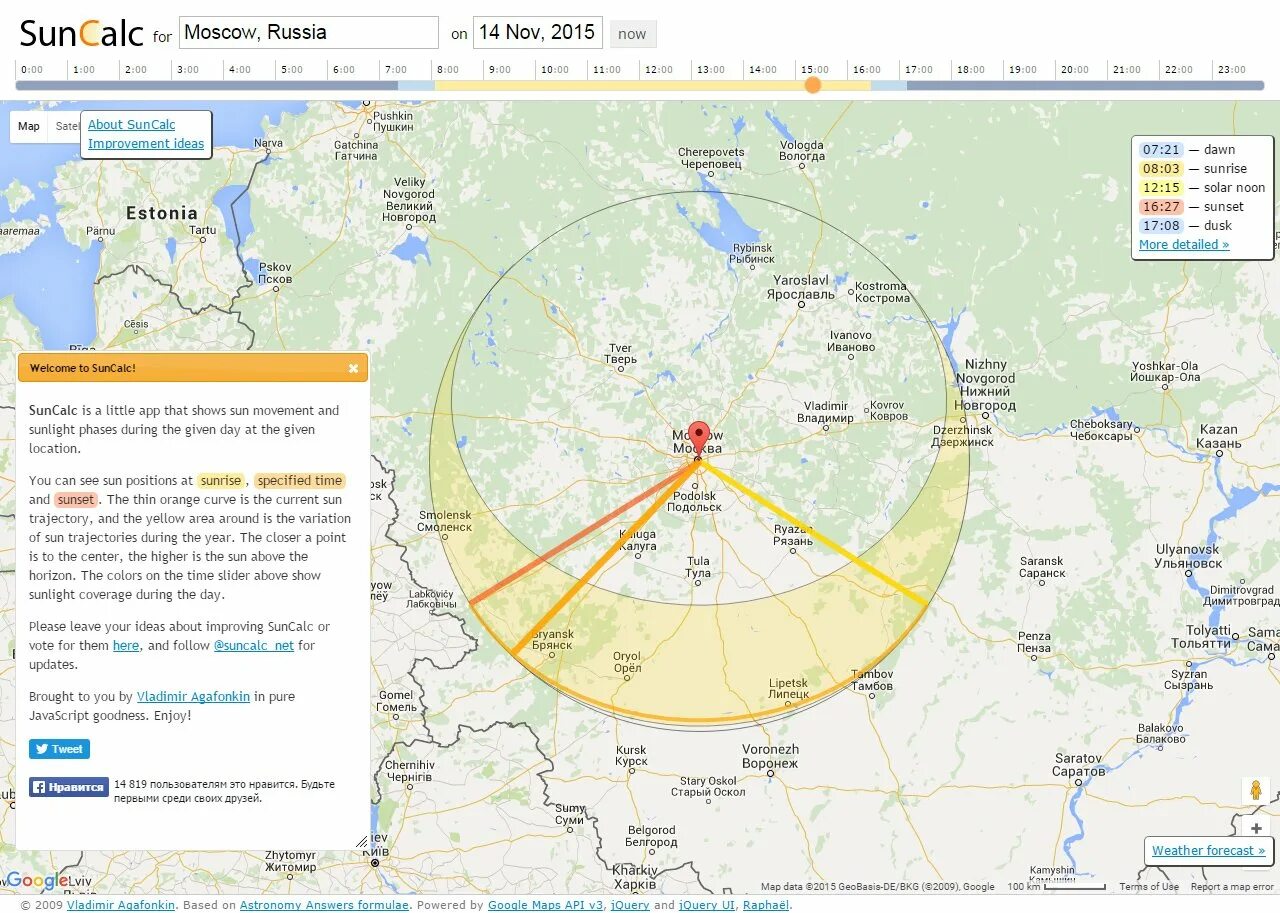Click the Twitter Tweet button

[x=59, y=749]
